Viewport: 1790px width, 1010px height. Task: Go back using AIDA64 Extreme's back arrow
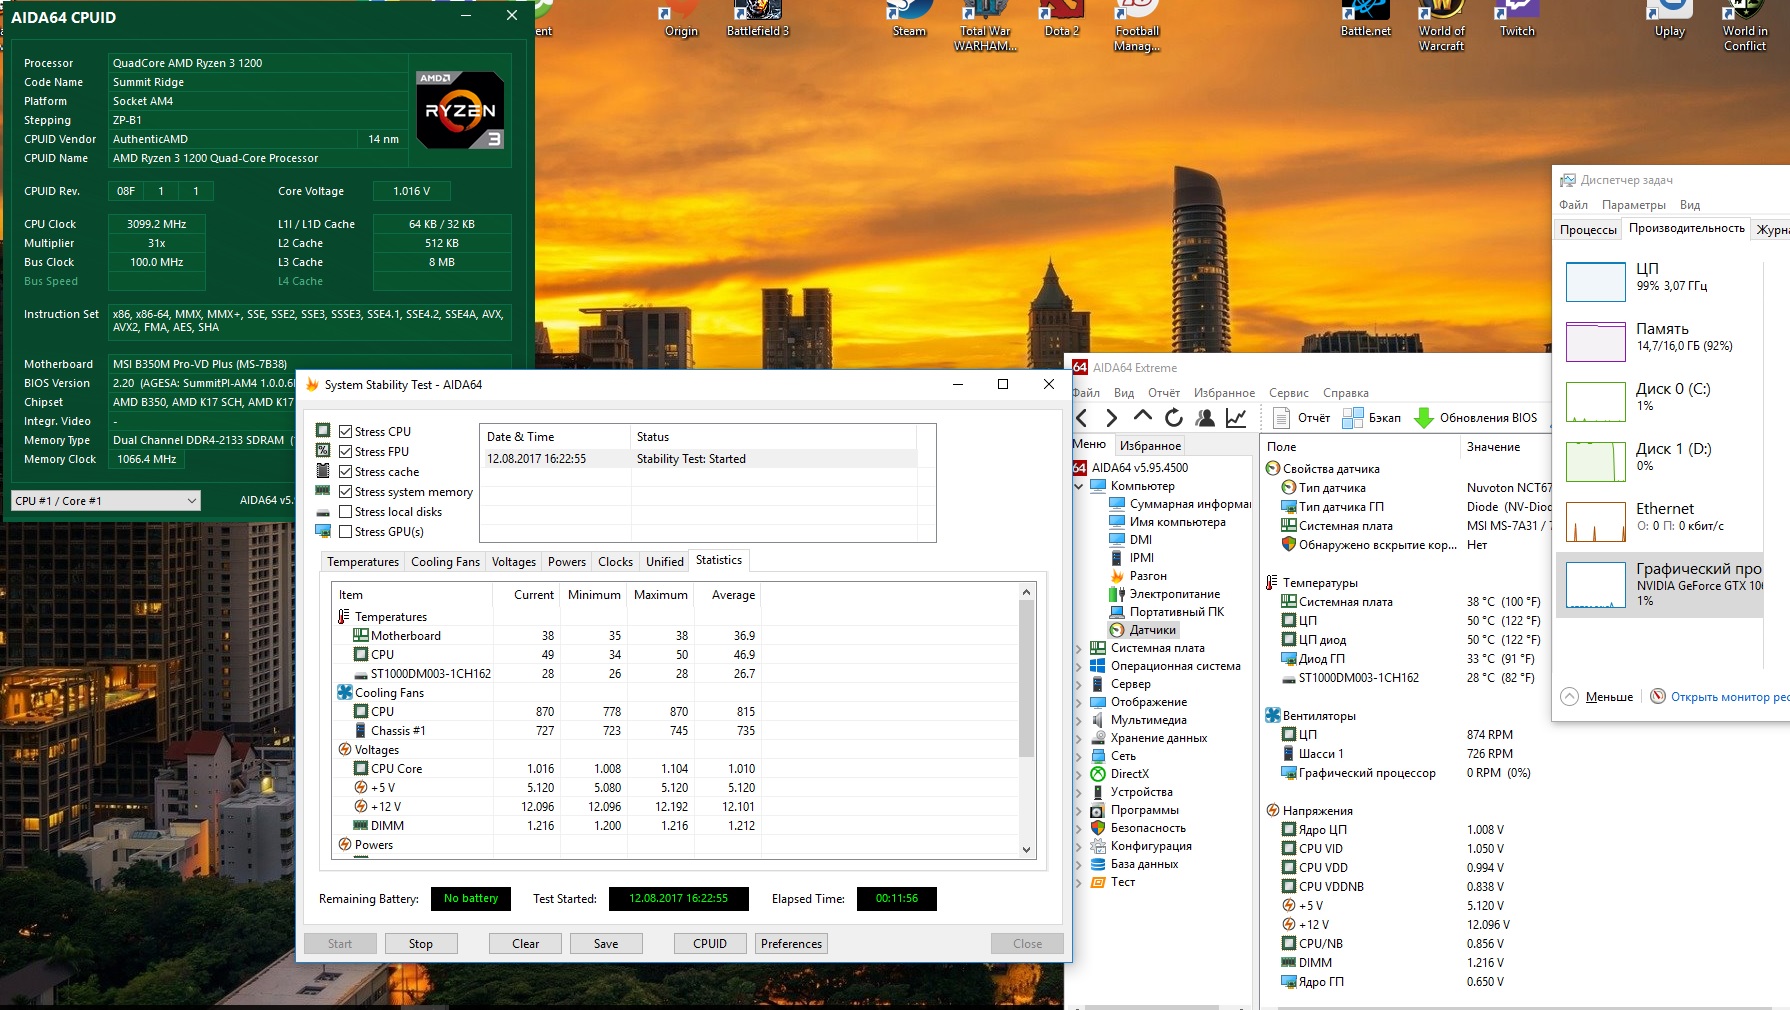pos(1081,418)
